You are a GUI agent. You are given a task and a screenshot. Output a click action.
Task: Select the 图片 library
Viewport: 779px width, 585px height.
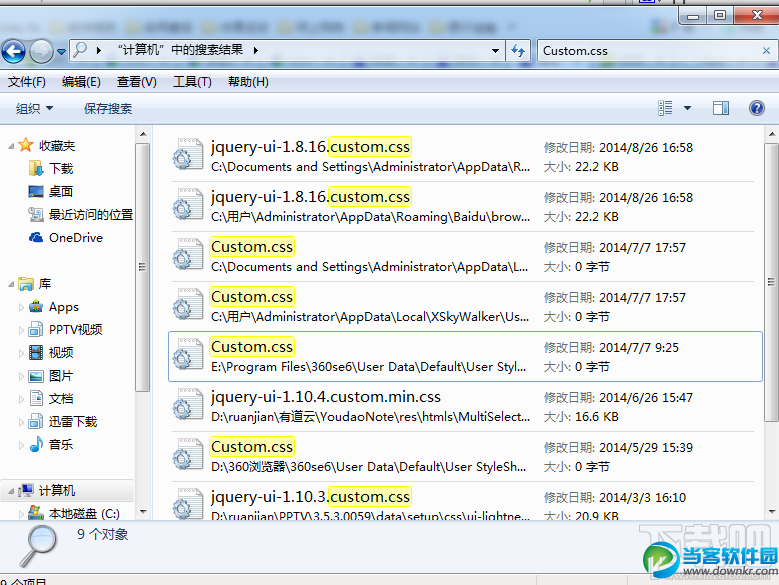pos(51,376)
